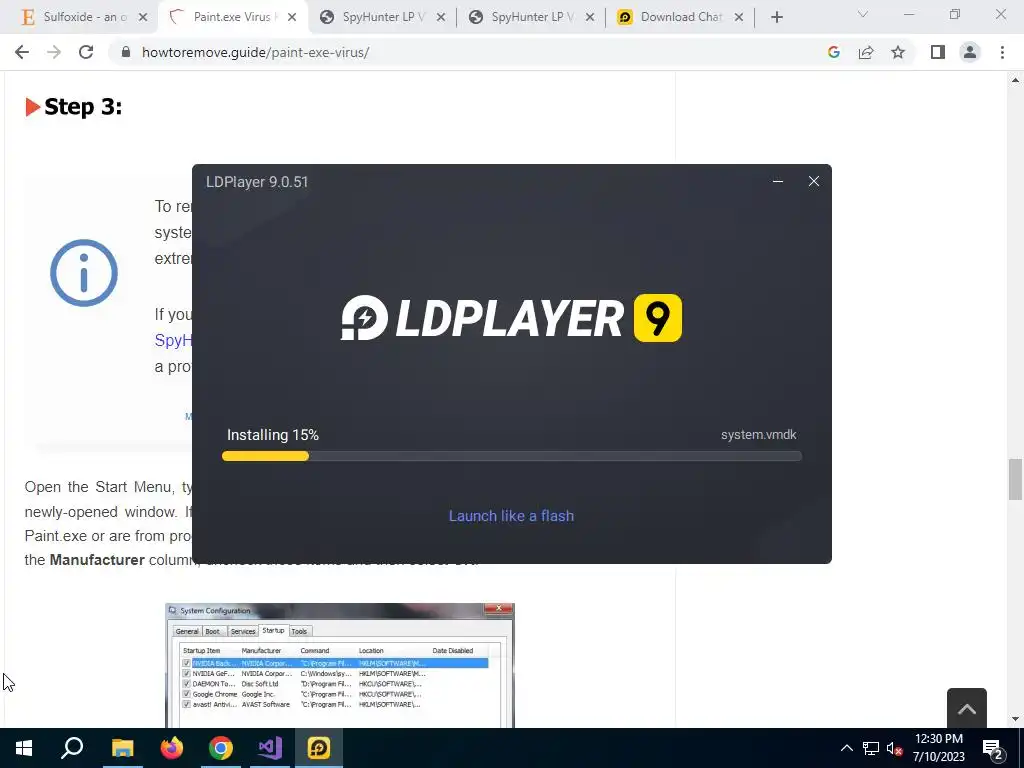Open File Explorer from taskbar
Screen dimensions: 1024x768
click(122, 748)
